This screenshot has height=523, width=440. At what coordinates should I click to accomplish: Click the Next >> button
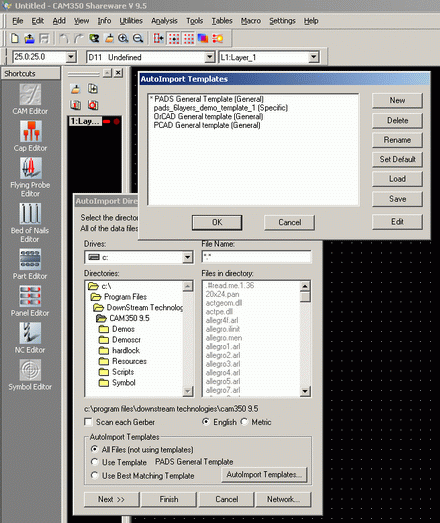coord(111,499)
